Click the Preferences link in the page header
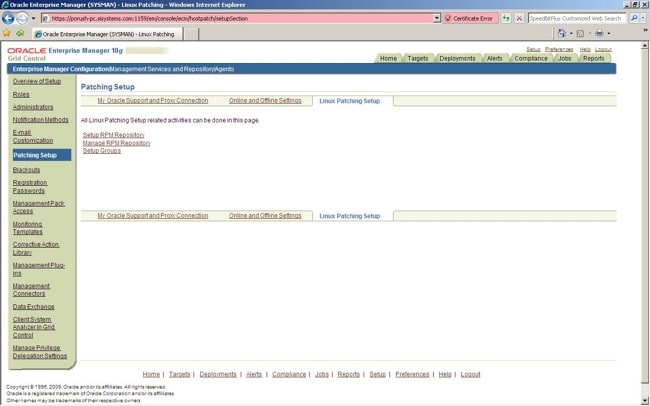This screenshot has width=650, height=406. pyautogui.click(x=559, y=49)
